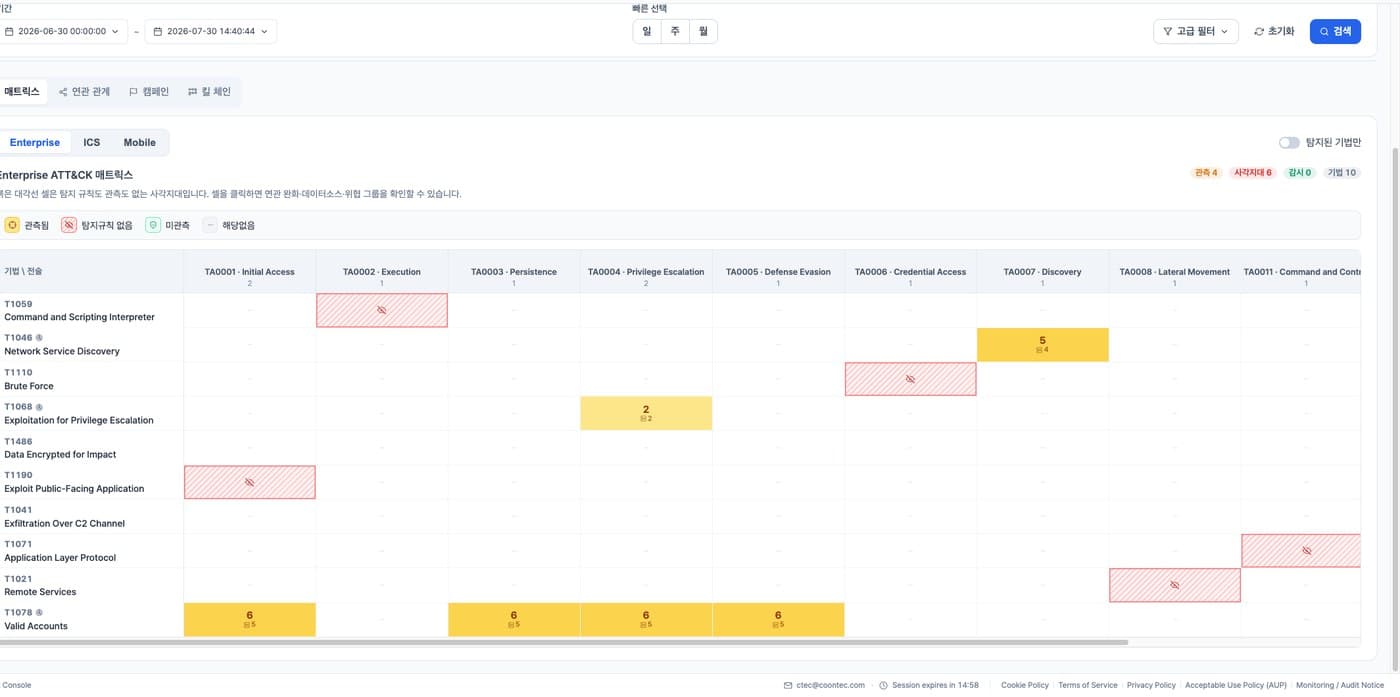Viewport: 1400px width, 697px height.
Task: Select the 주 quick range option
Action: [675, 32]
